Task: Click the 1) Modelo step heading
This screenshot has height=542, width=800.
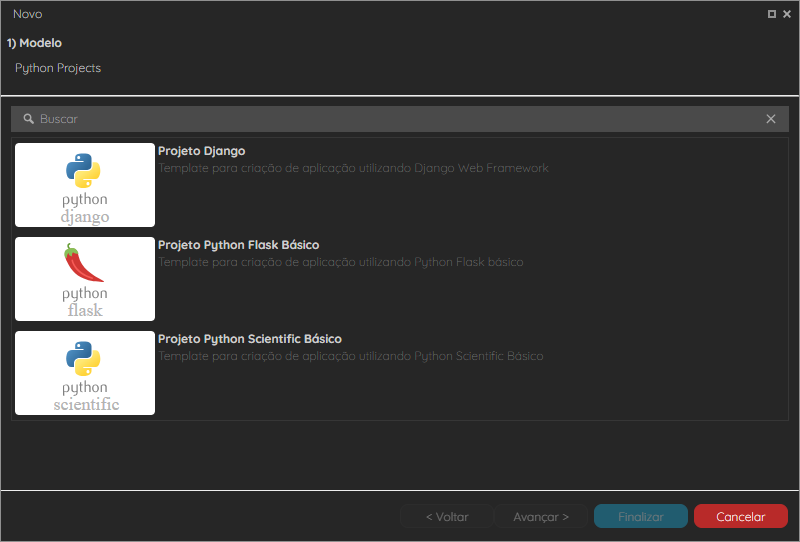Action: 34,43
